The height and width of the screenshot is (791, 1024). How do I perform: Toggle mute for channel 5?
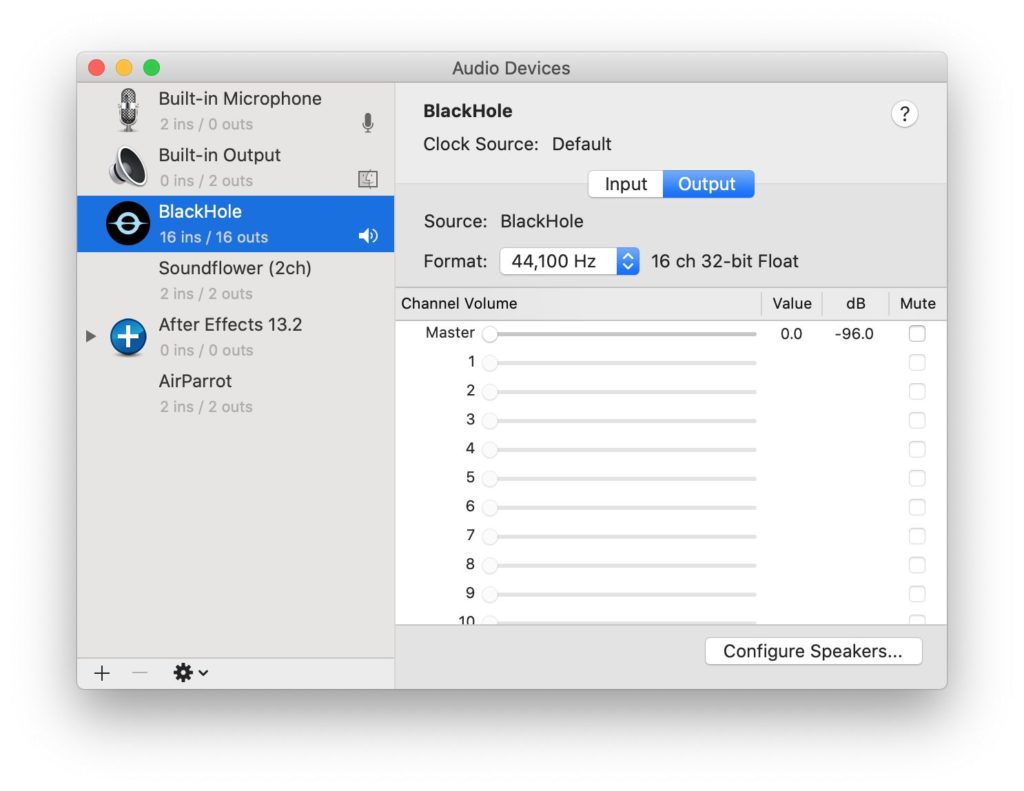click(916, 478)
